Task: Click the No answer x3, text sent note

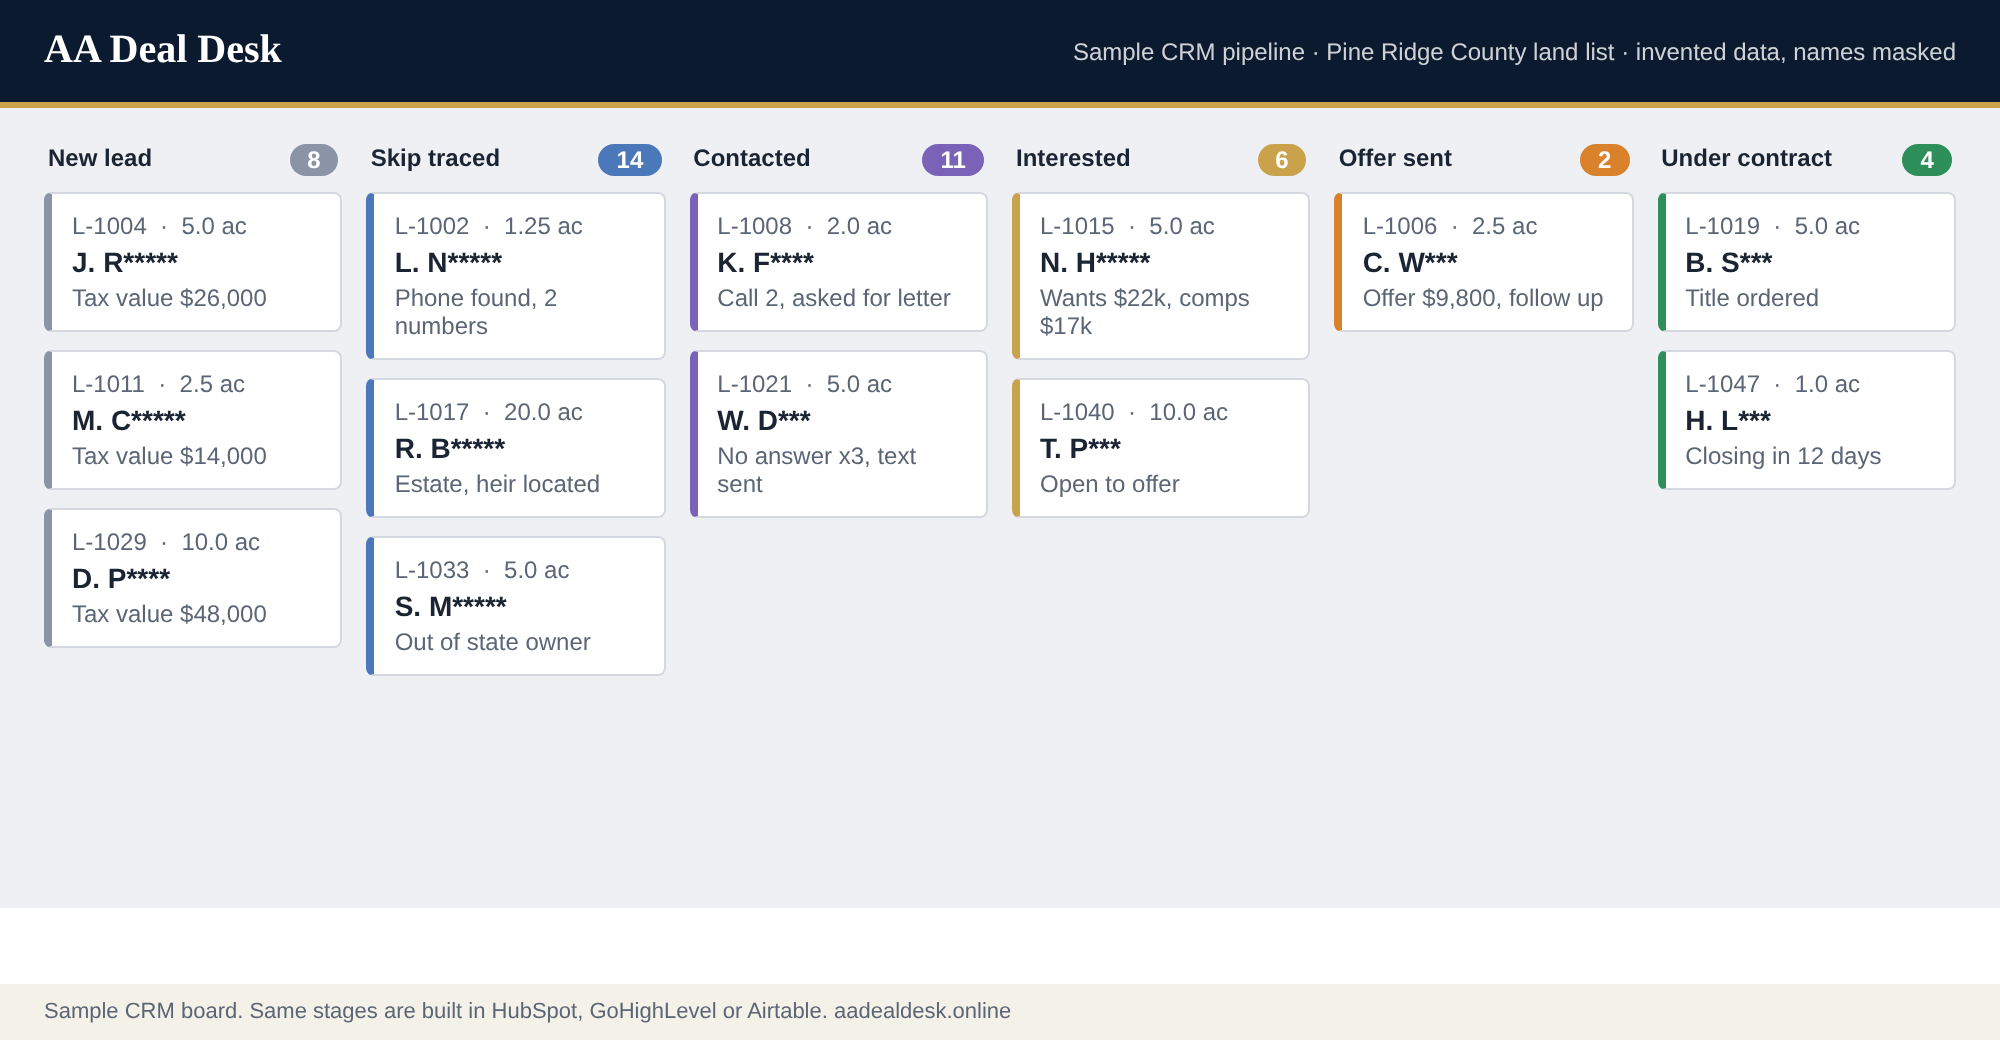Action: 816,470
